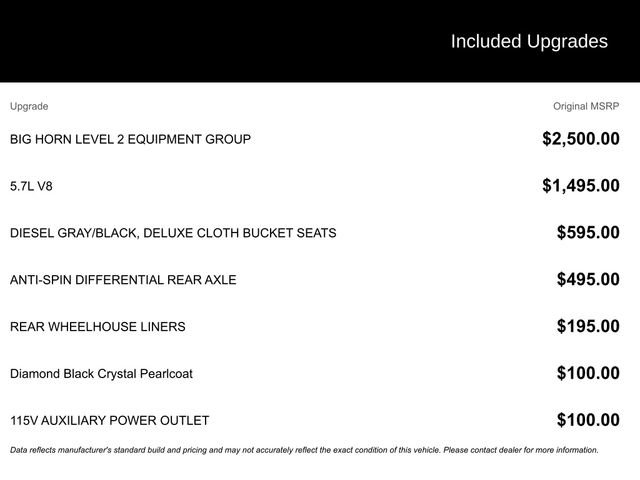Screen dimensions: 640x480
Task: Select BIG HORN LEVEL 2 EQUIPMENT GROUP
Action: 130,139
